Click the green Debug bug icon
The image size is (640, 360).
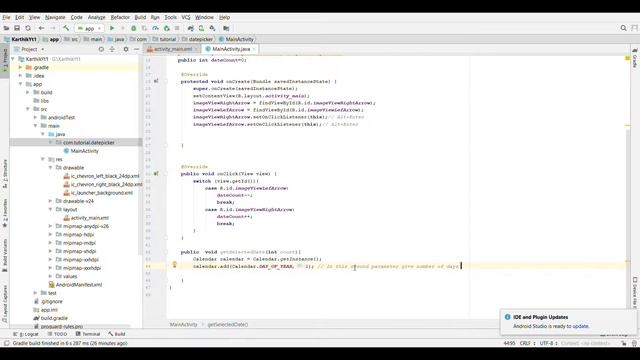point(133,28)
